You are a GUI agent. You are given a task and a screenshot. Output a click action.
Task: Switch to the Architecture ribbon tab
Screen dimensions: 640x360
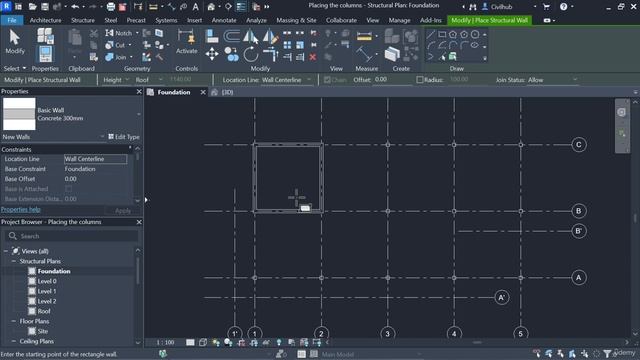coord(45,20)
